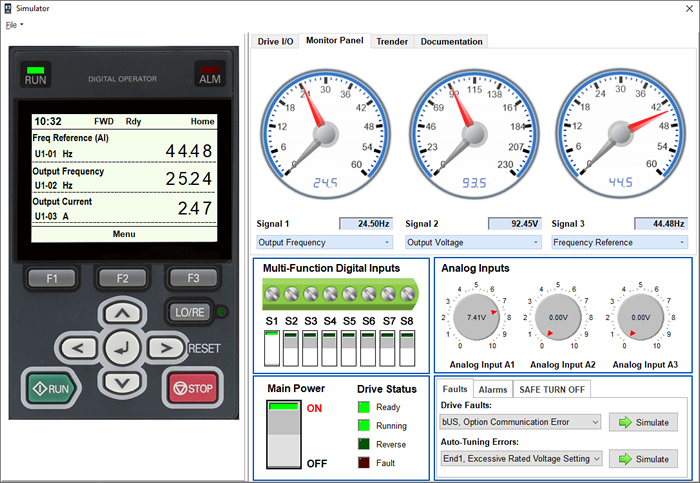700x483 pixels.
Task: Switch to the Trender tab
Action: [392, 41]
